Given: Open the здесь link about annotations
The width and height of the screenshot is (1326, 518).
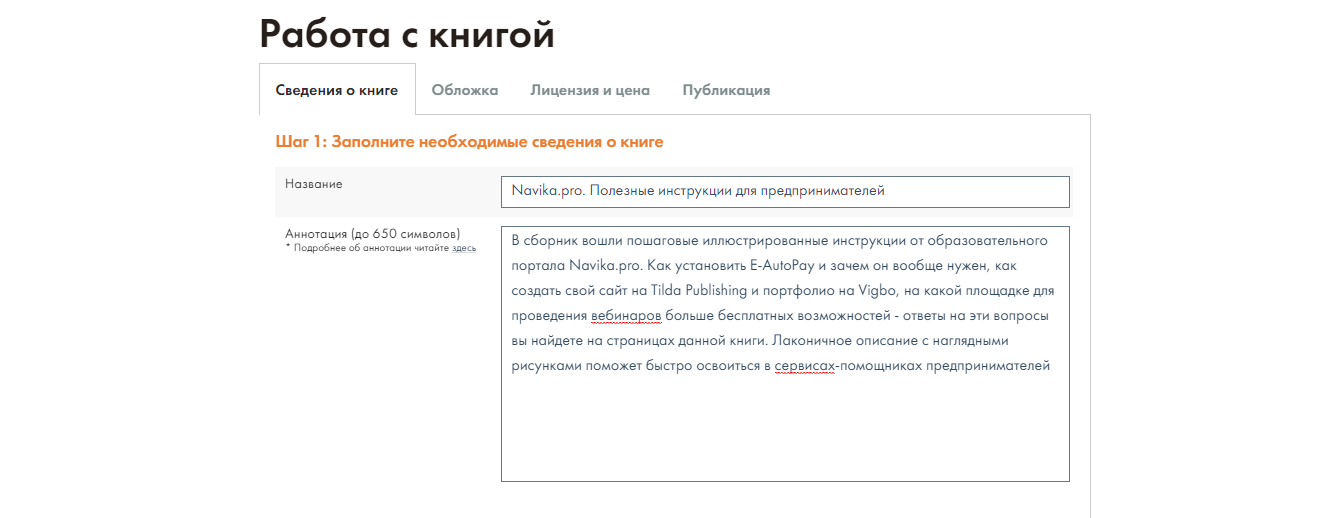Looking at the screenshot, I should click(x=464, y=248).
